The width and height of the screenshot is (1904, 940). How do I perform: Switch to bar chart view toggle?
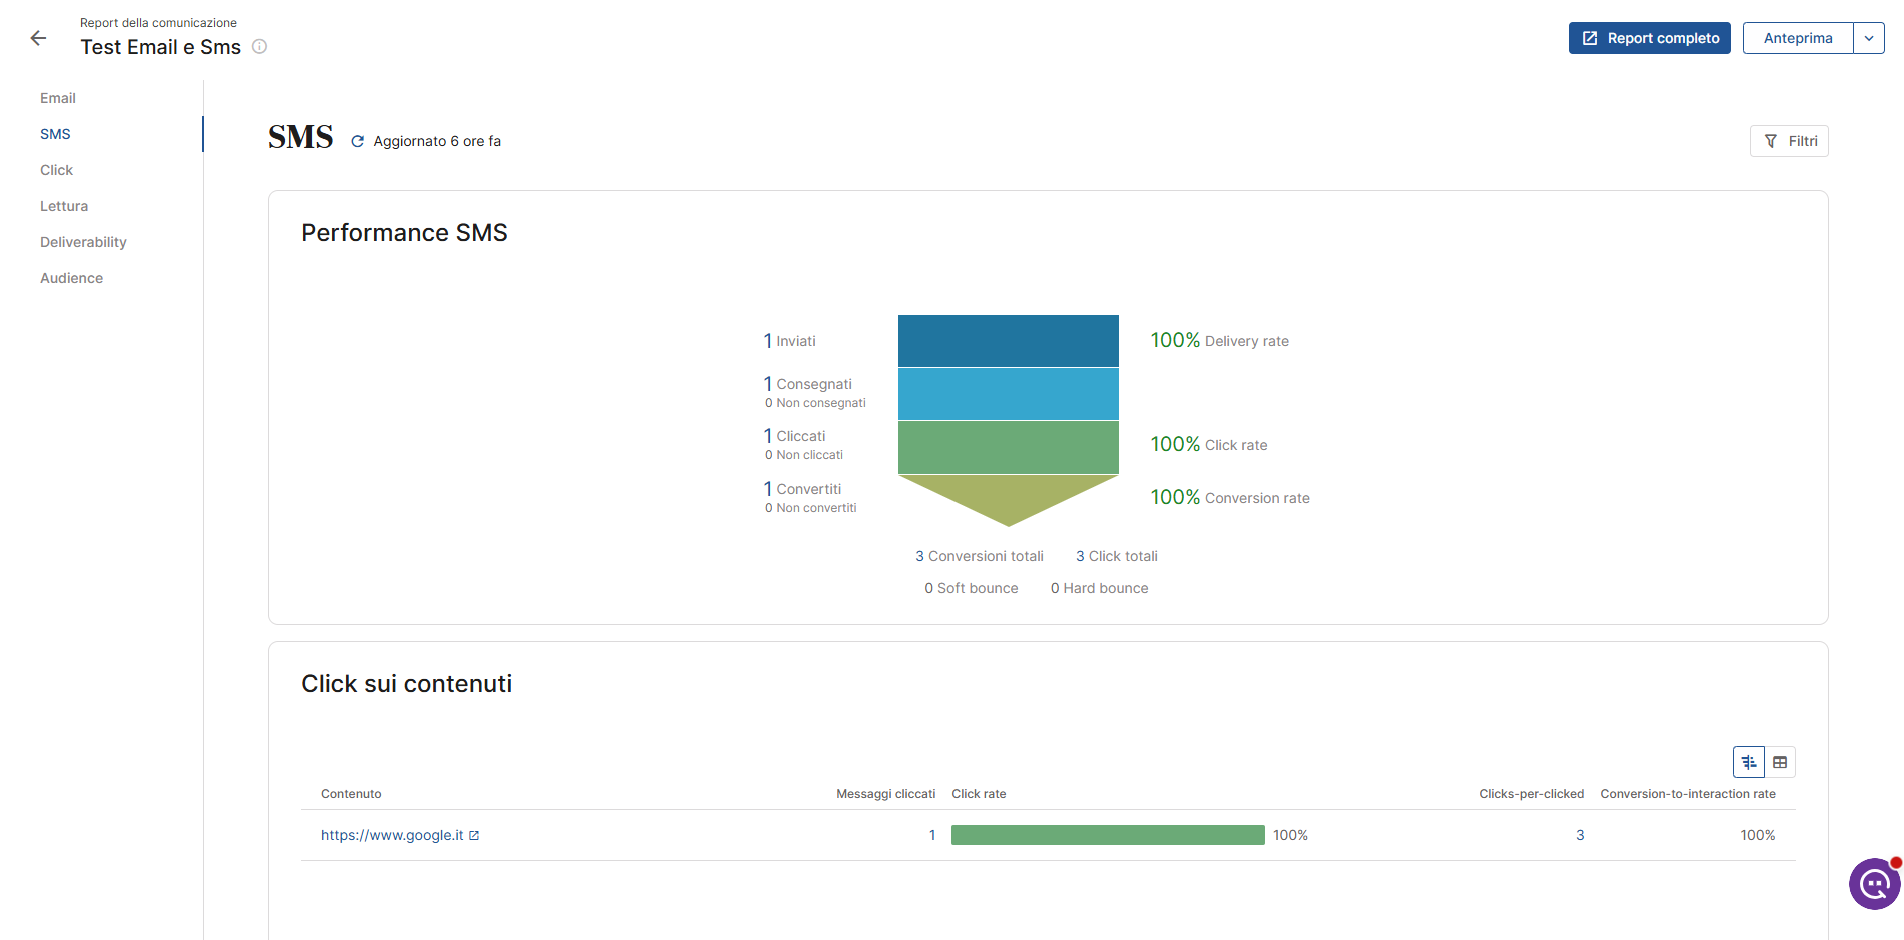pos(1749,762)
